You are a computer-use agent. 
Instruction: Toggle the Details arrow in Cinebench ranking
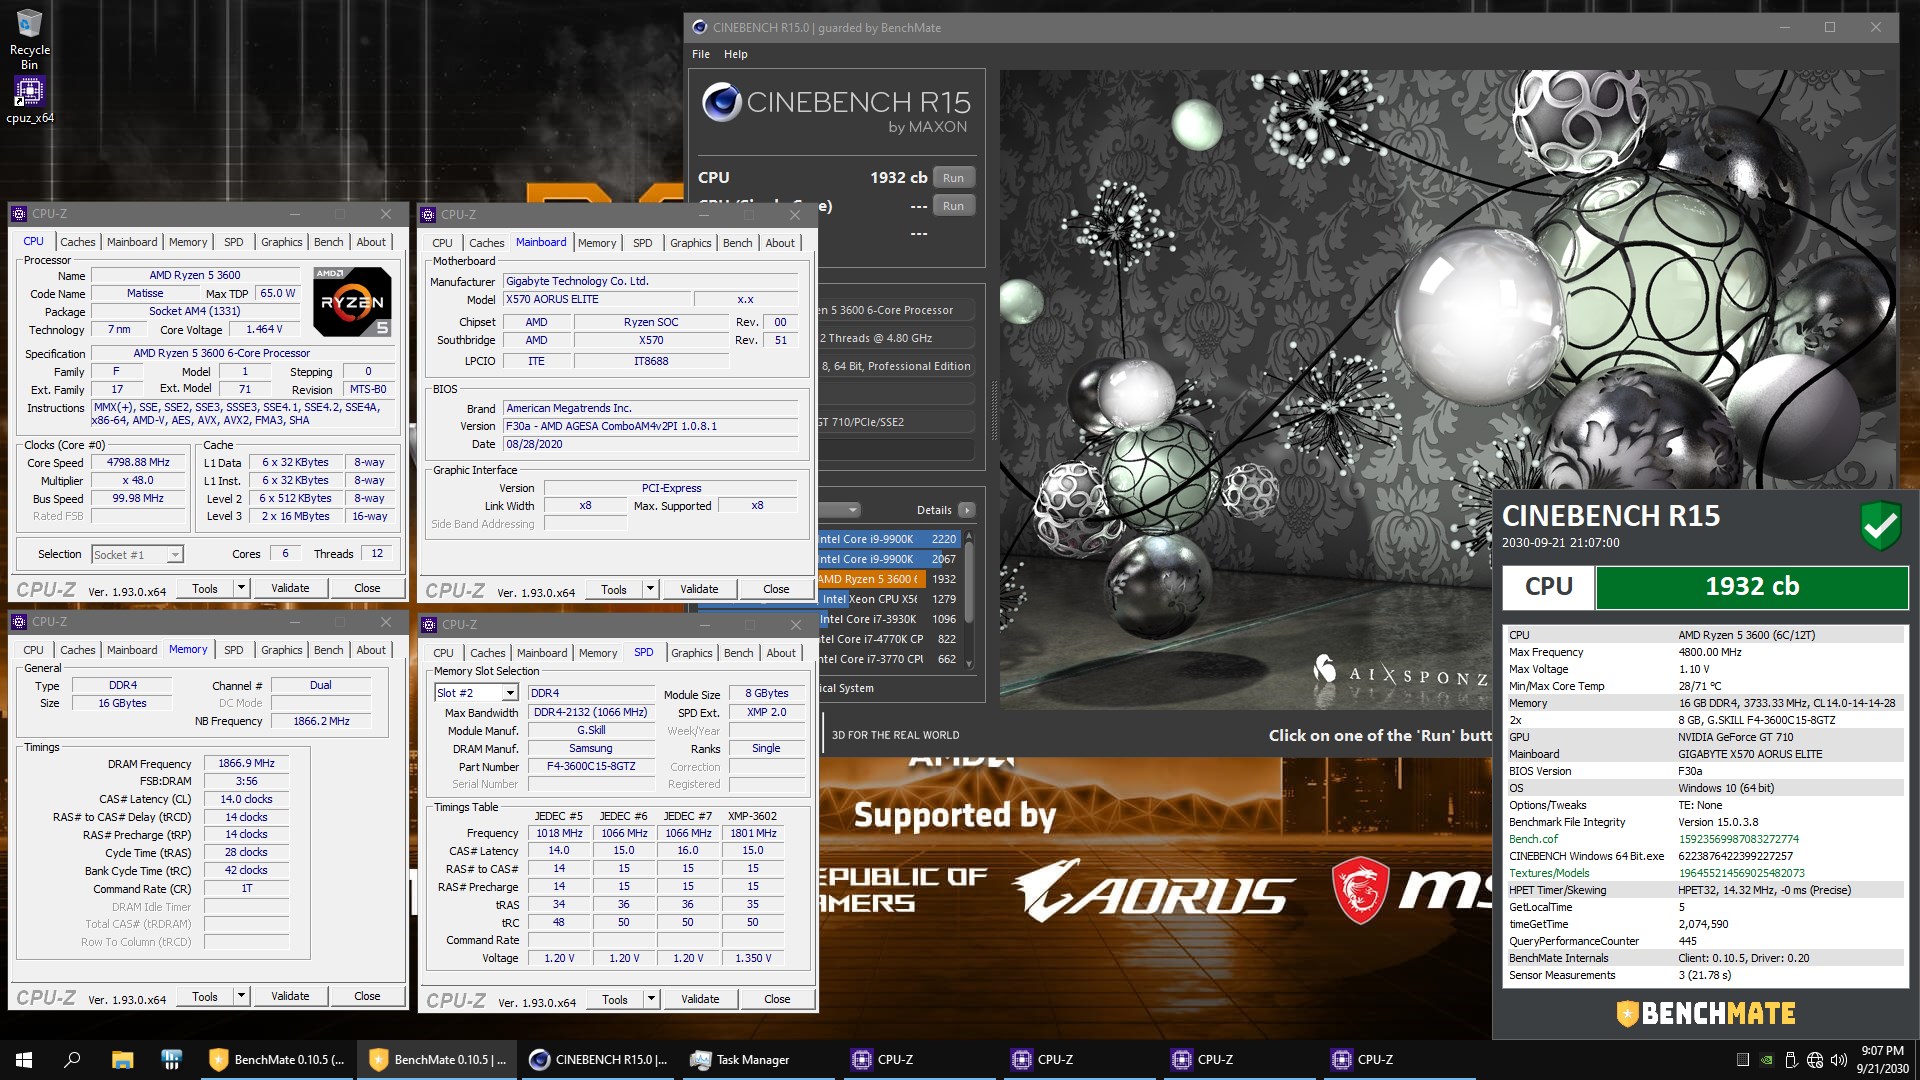[966, 510]
